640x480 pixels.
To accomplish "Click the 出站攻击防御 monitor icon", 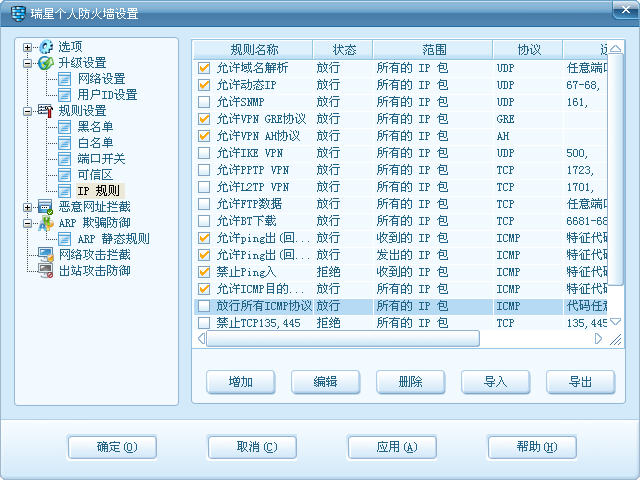I will [46, 271].
